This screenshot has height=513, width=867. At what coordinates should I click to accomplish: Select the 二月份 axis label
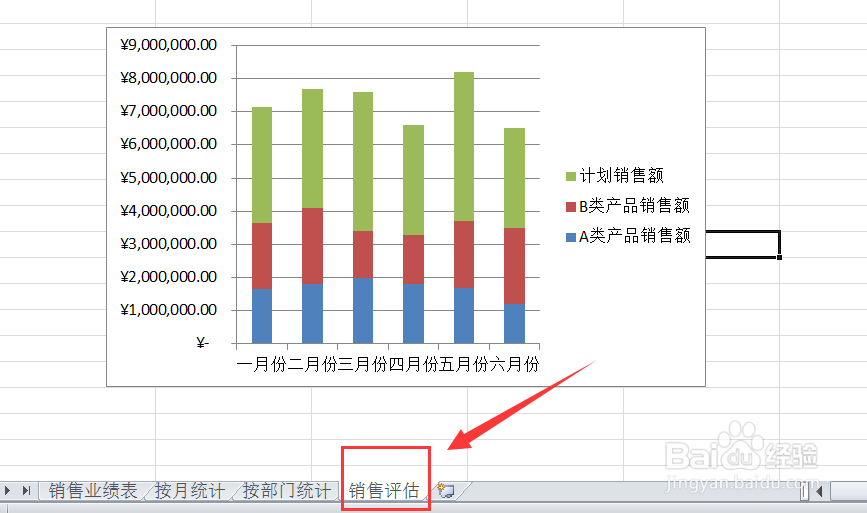coord(312,364)
